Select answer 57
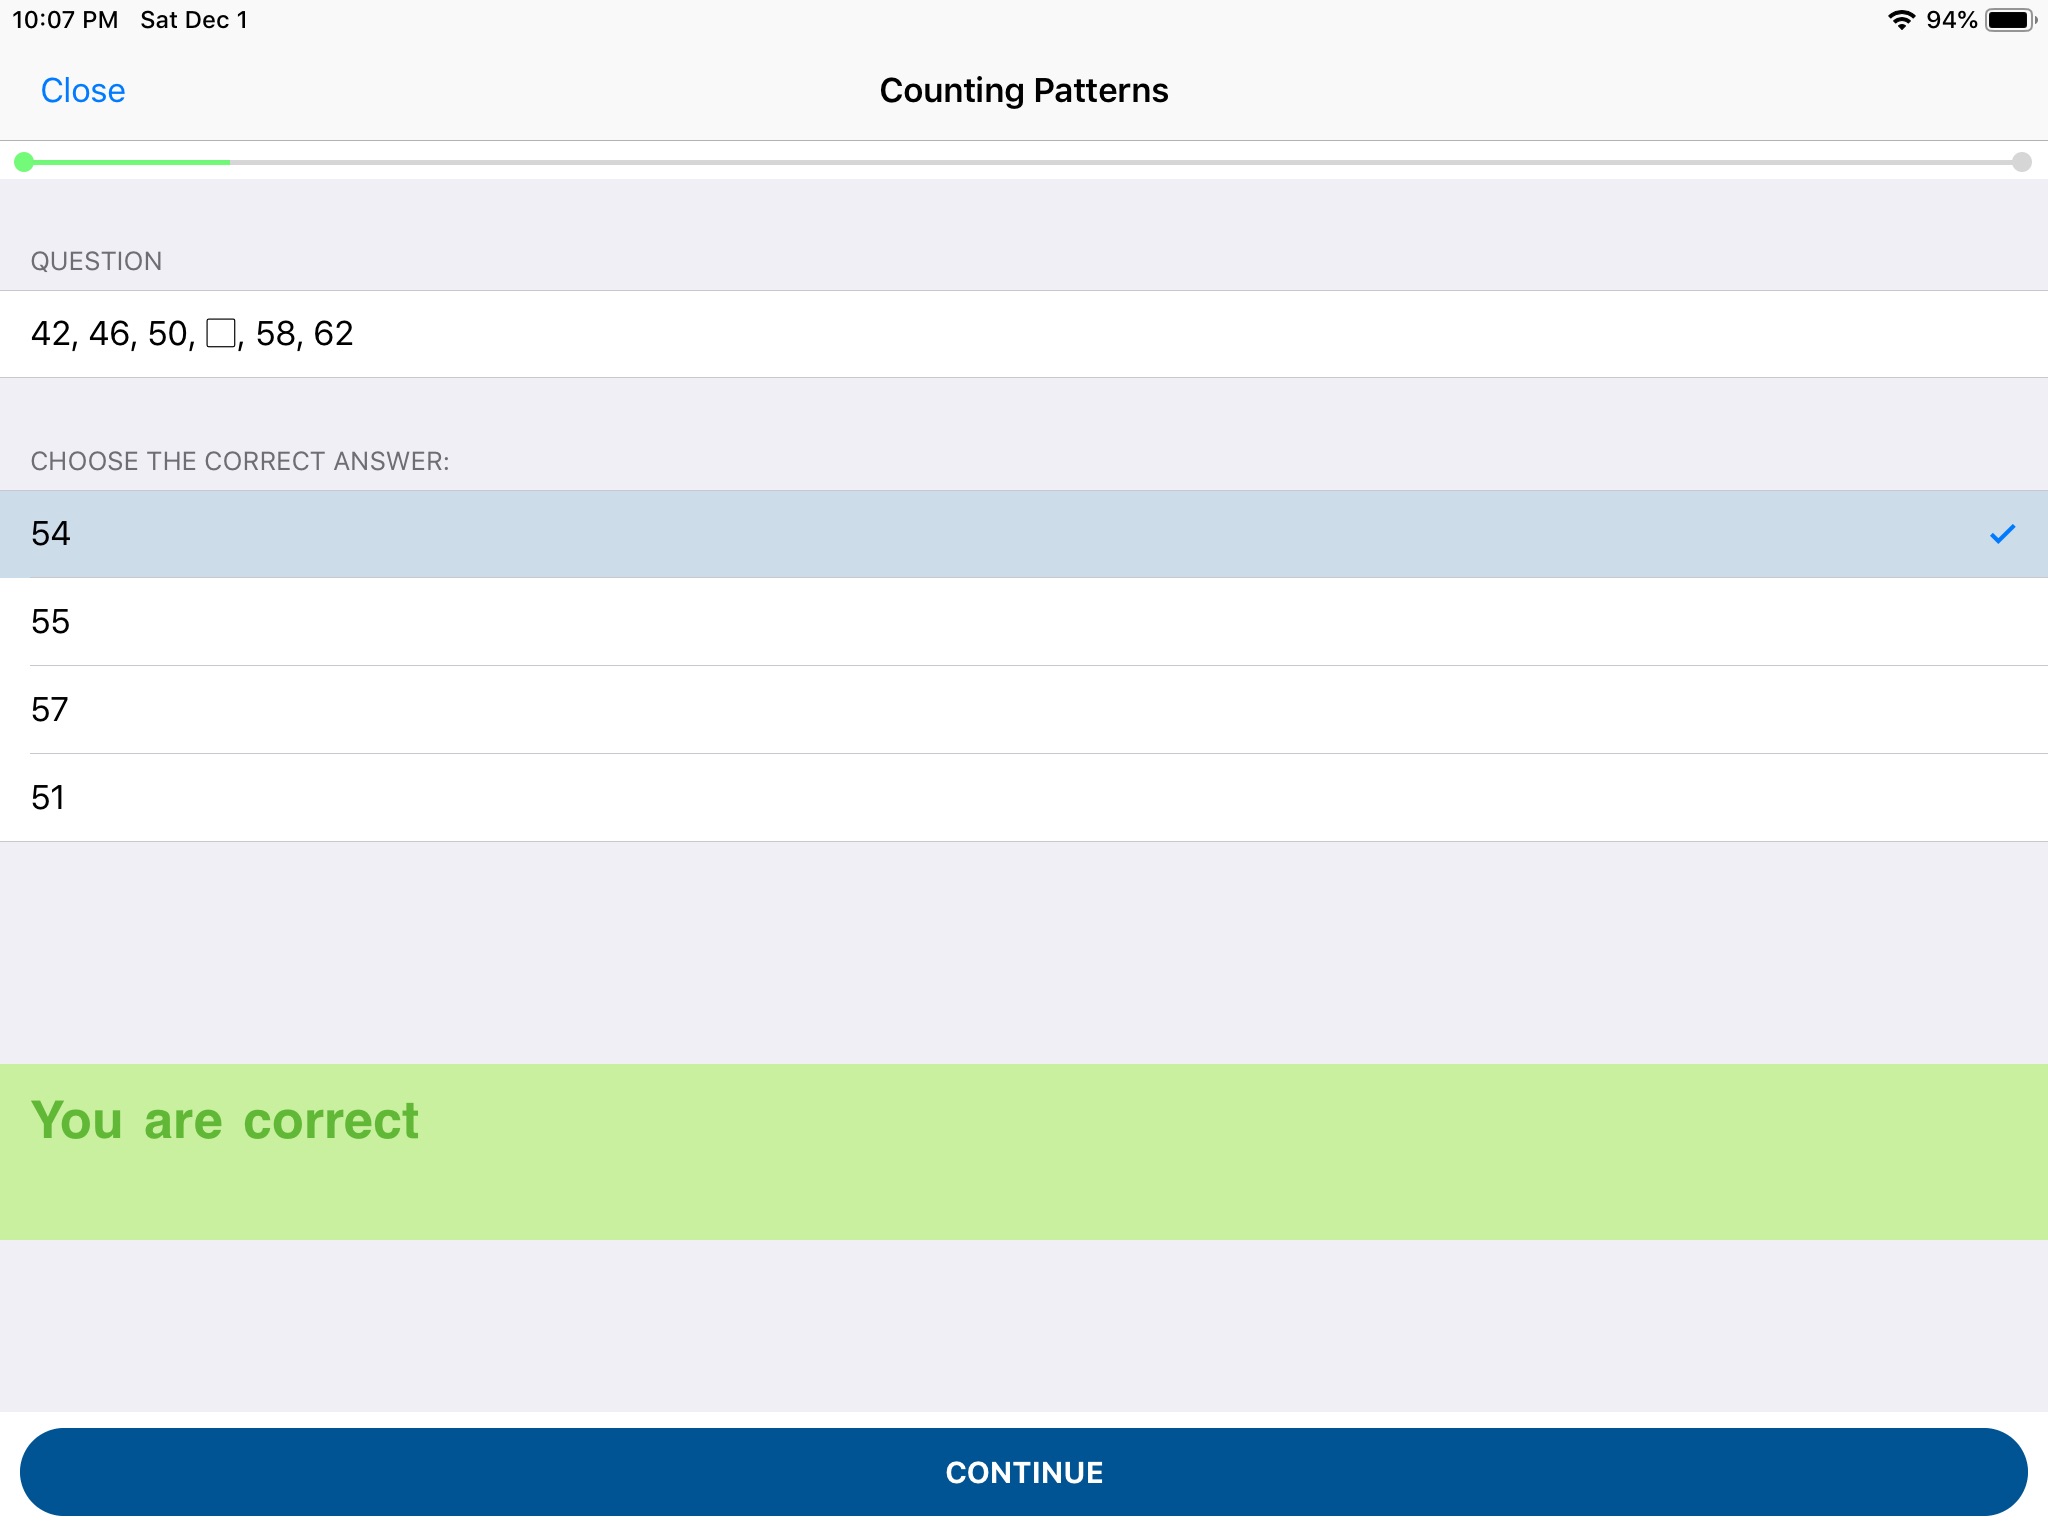Screen dimensions: 2048x1536 click(x=1024, y=710)
